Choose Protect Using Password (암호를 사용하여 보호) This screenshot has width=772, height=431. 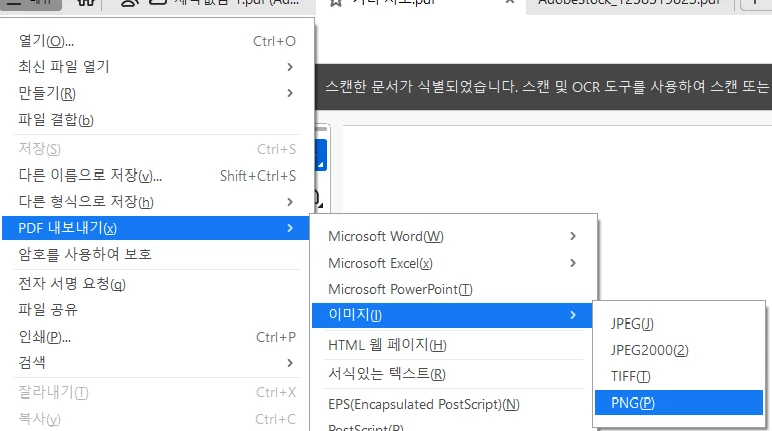pyautogui.click(x=157, y=254)
